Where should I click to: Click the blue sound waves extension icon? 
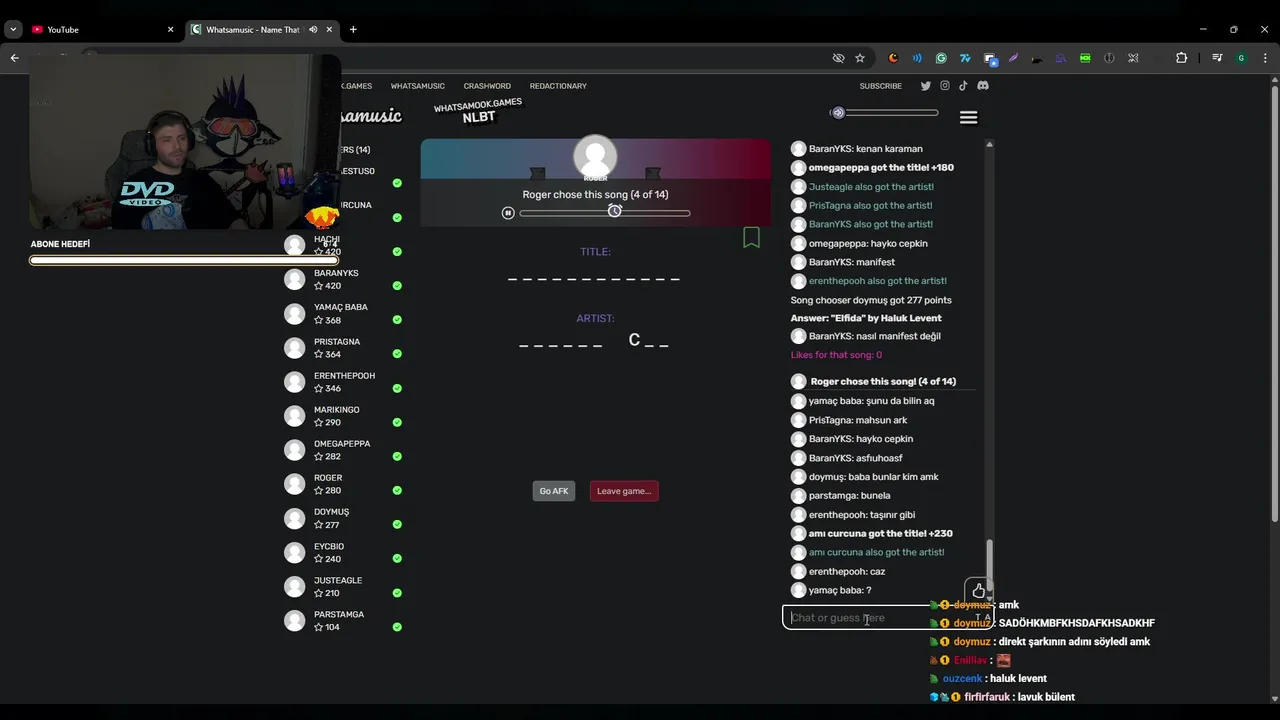(x=917, y=58)
